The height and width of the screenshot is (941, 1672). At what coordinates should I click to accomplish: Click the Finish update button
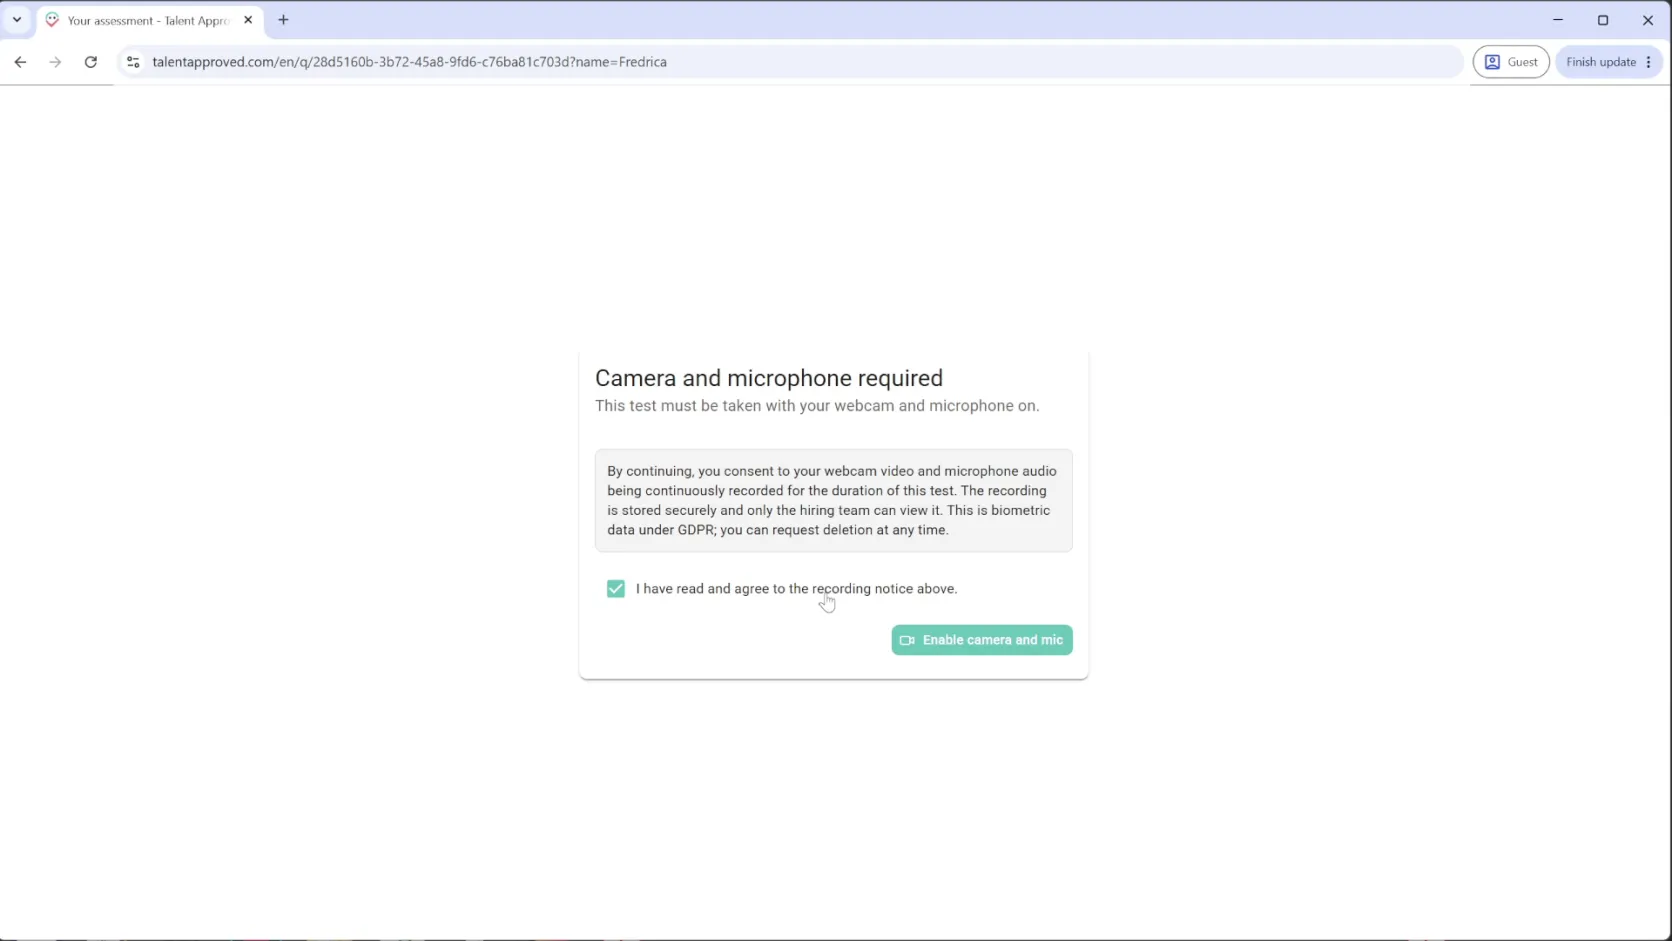1600,62
